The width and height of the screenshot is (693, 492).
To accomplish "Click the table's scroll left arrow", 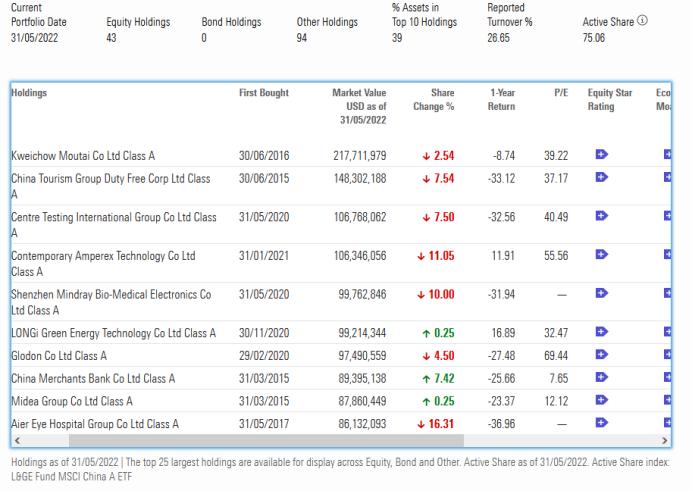I will 17,440.
